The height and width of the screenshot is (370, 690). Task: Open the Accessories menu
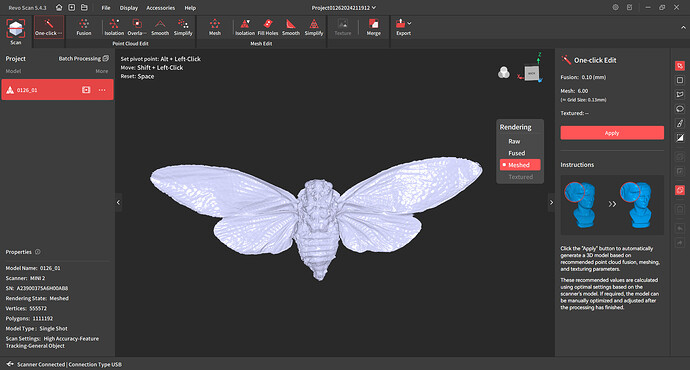click(160, 8)
